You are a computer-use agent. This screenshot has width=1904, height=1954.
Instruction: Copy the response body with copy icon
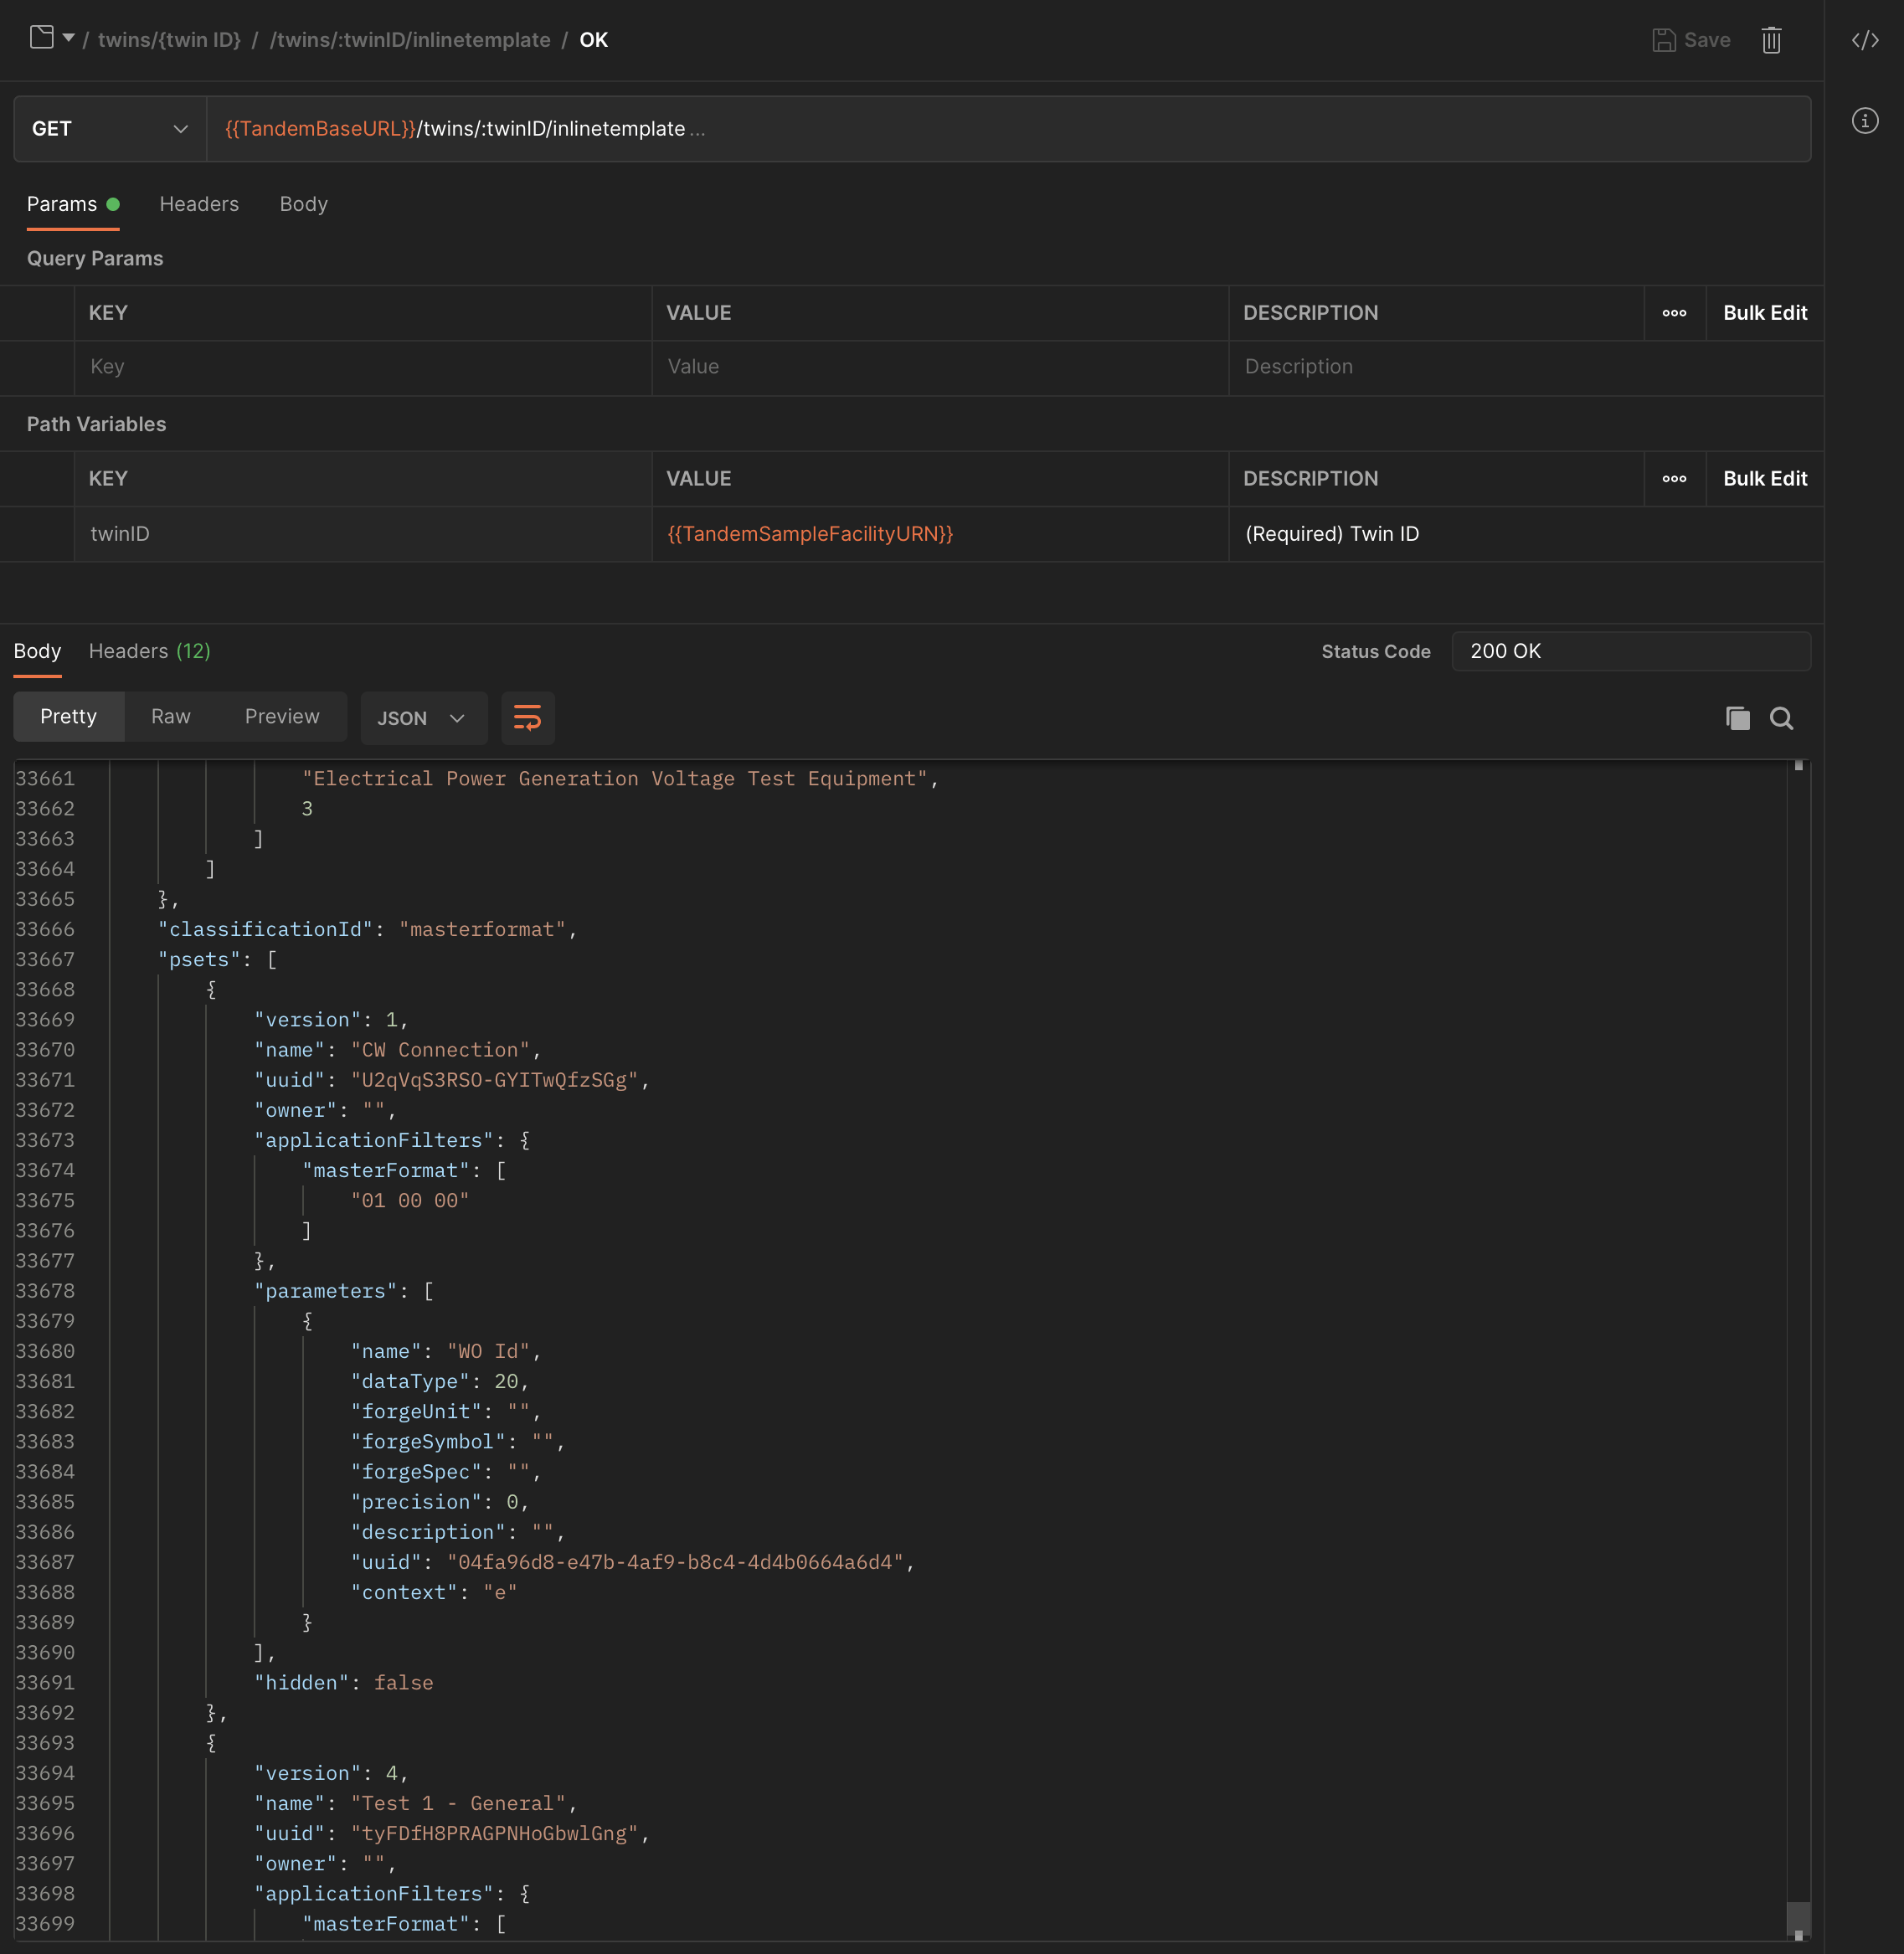click(x=1737, y=718)
